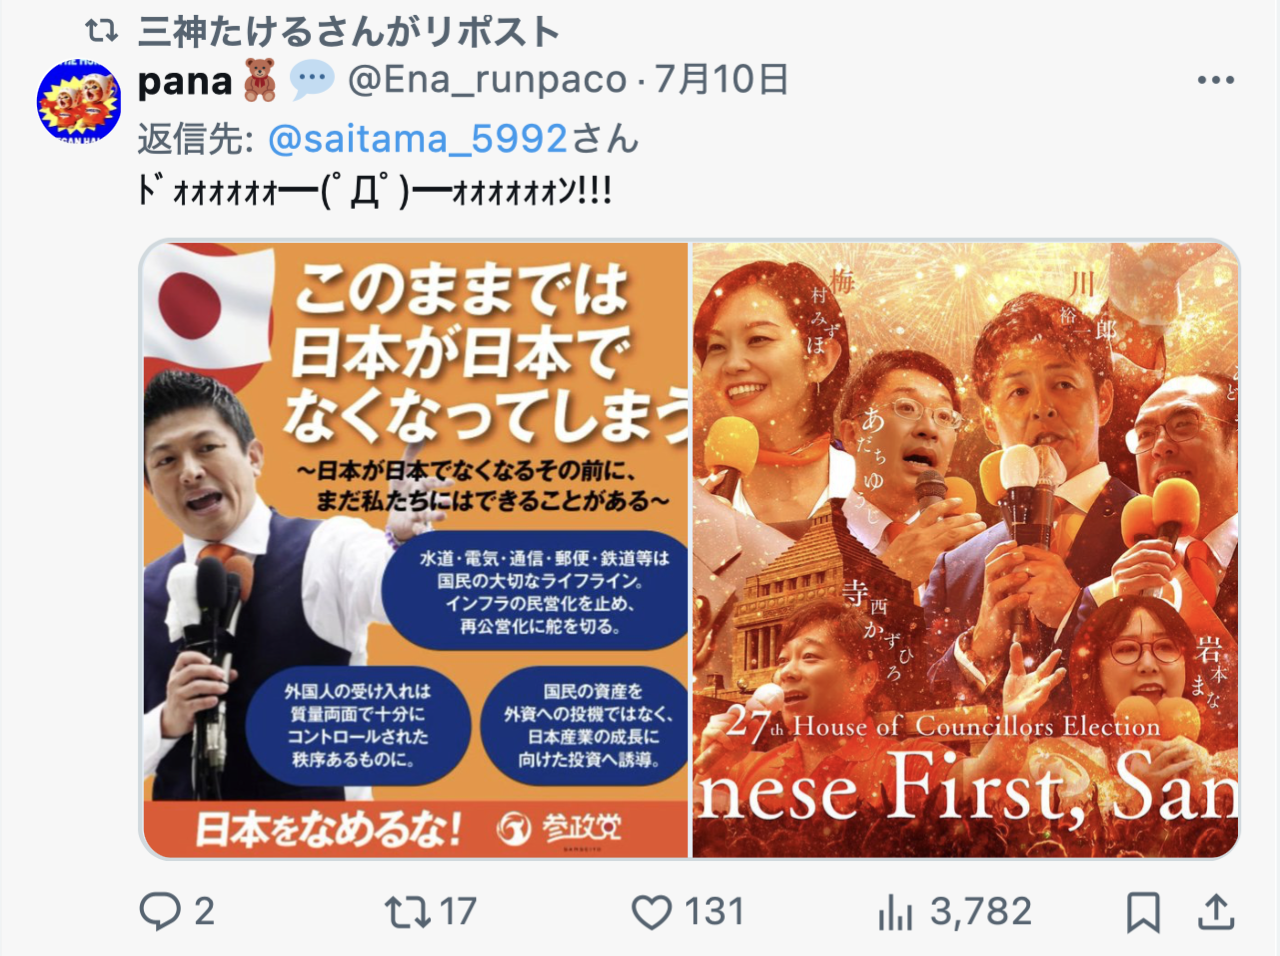Share the post via the upload icon
Image resolution: width=1280 pixels, height=956 pixels.
[1215, 912]
